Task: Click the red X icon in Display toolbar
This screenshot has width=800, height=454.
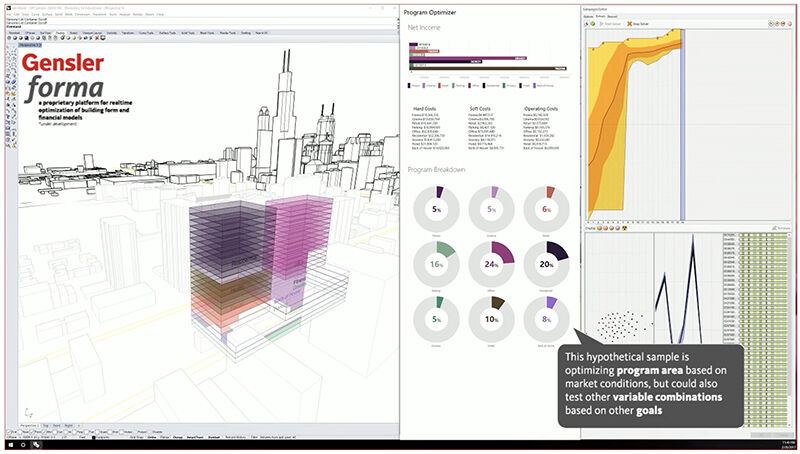Action: click(x=96, y=38)
